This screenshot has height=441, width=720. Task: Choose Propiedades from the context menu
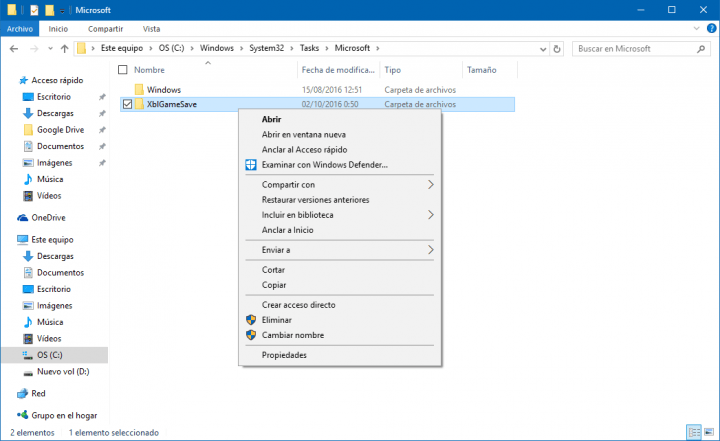(x=284, y=355)
